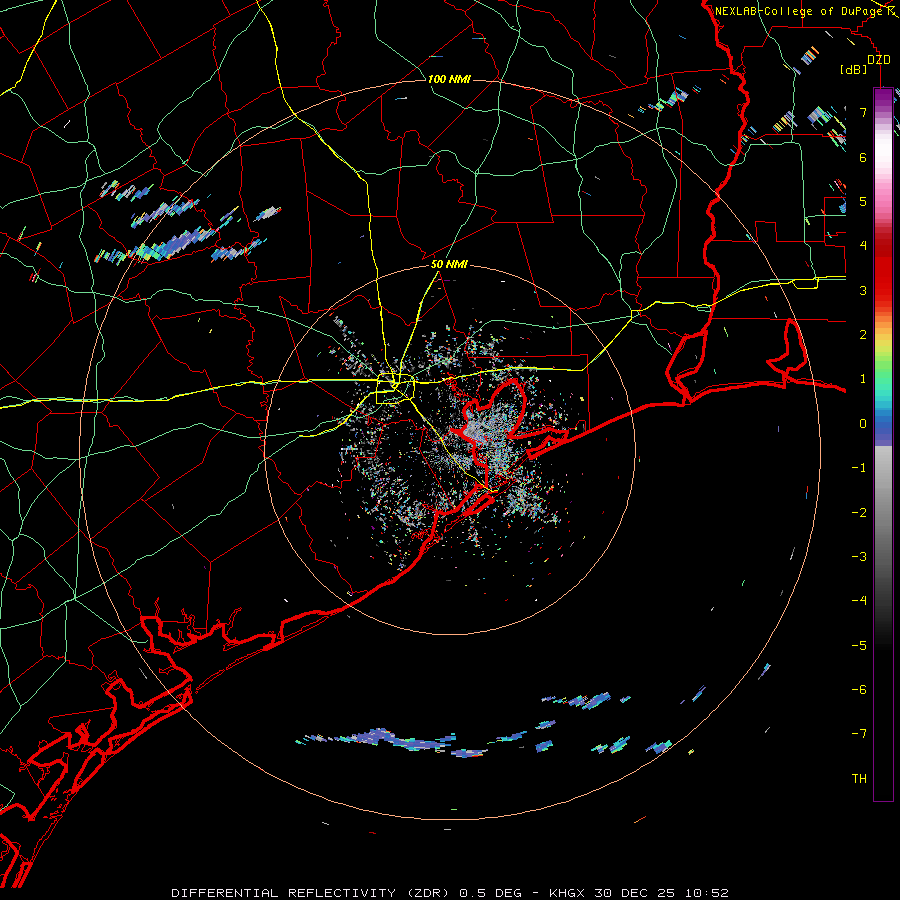Click the TH threshold label on the scale
The width and height of the screenshot is (900, 900).
coord(859,779)
